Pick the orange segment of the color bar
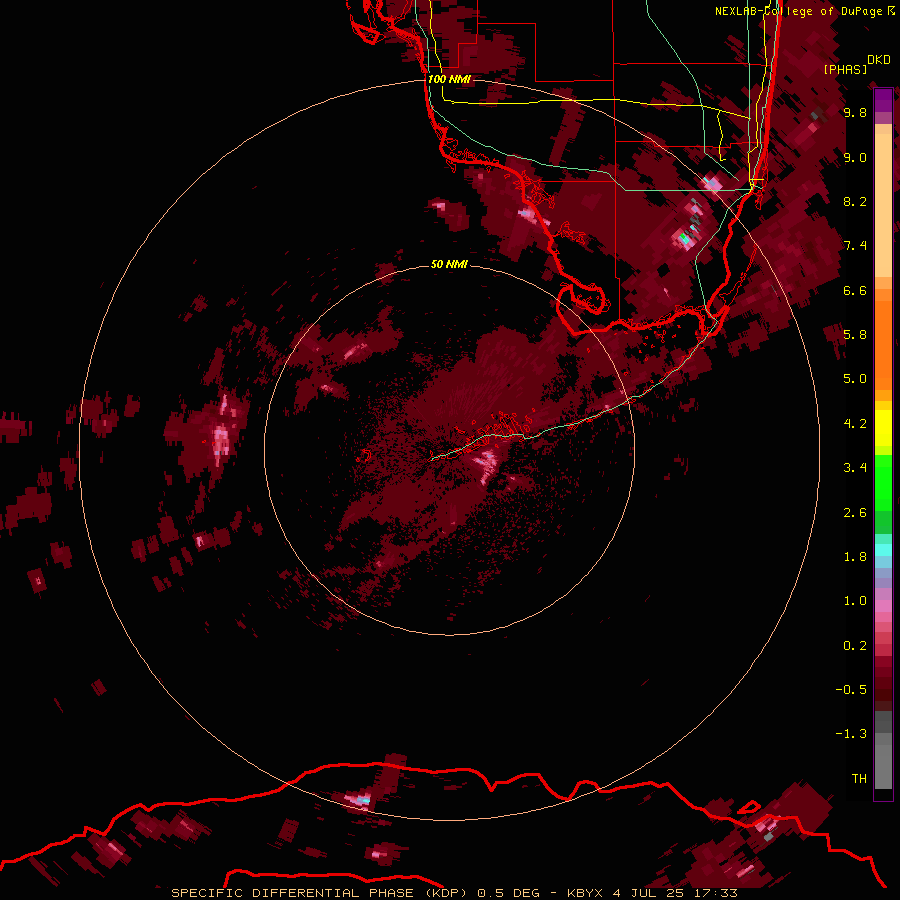This screenshot has height=900, width=900. [883, 344]
